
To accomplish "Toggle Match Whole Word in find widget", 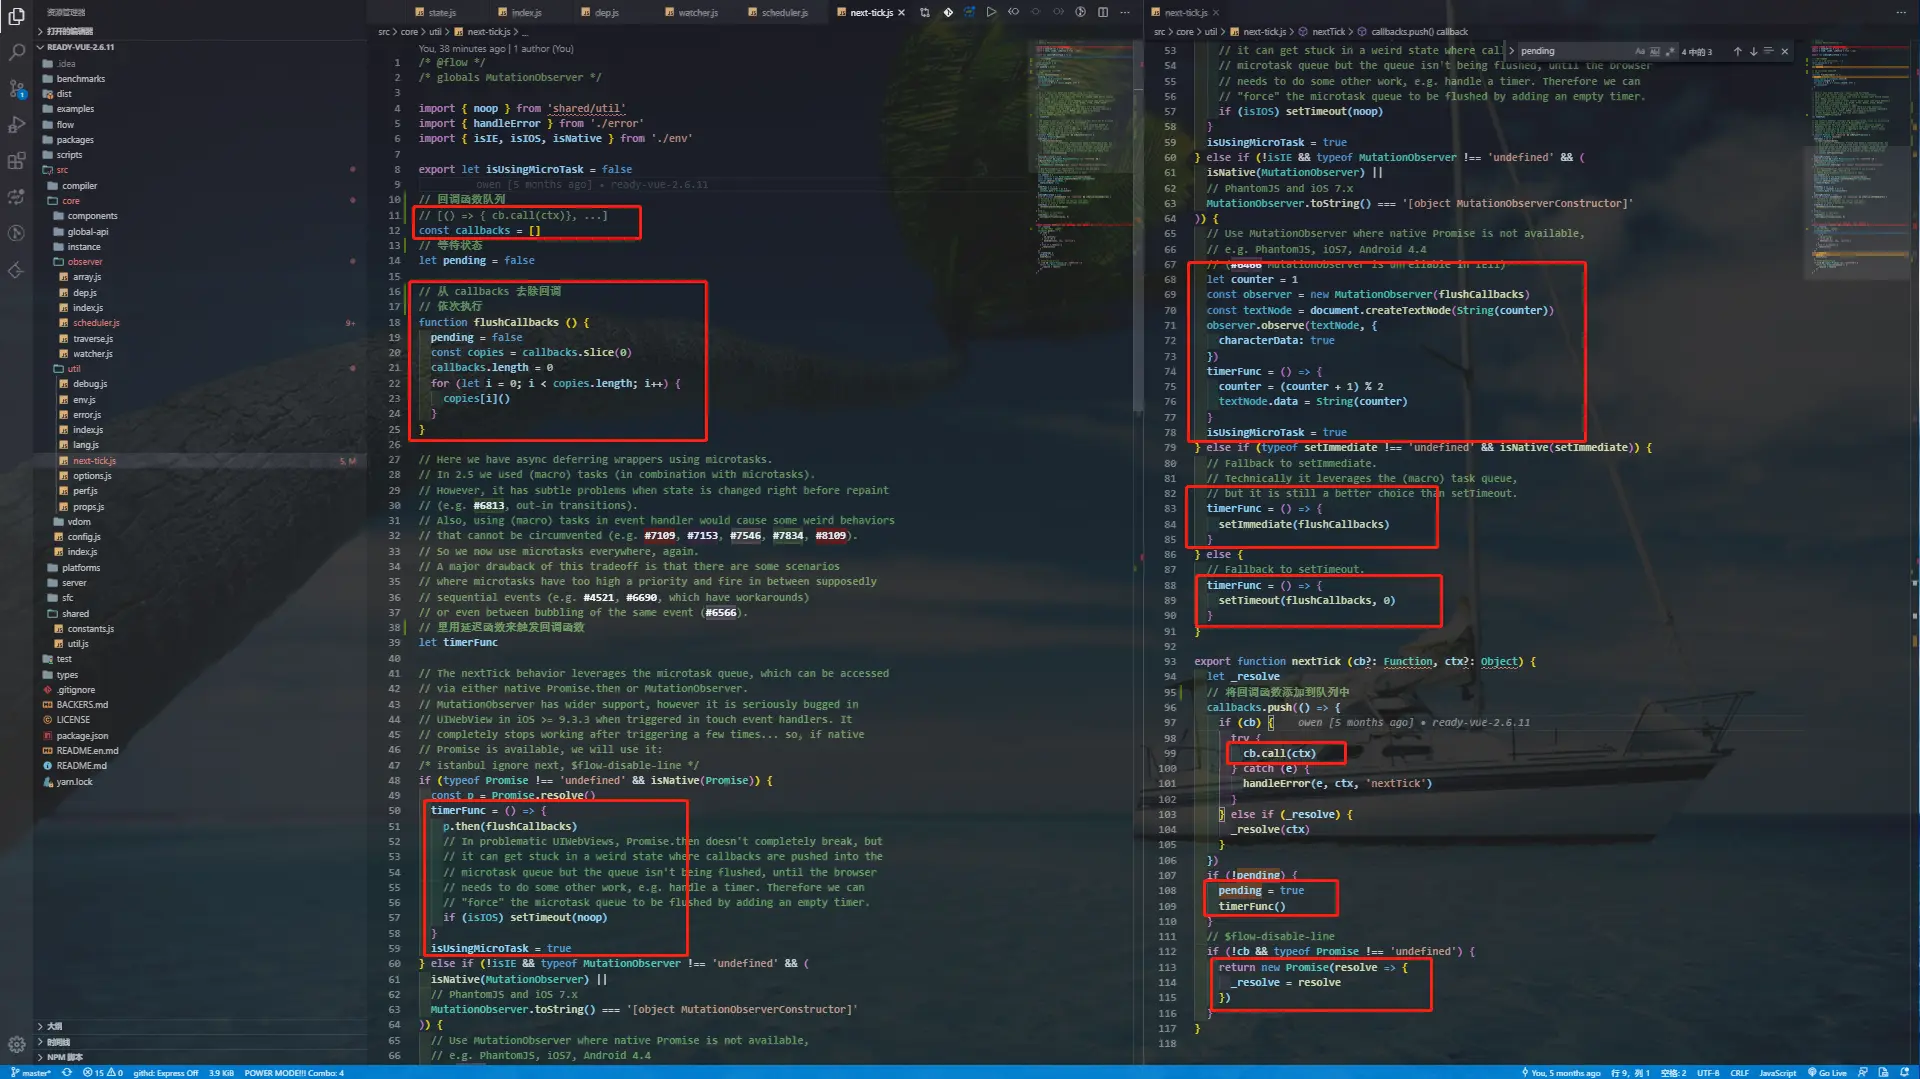I will tap(1654, 51).
